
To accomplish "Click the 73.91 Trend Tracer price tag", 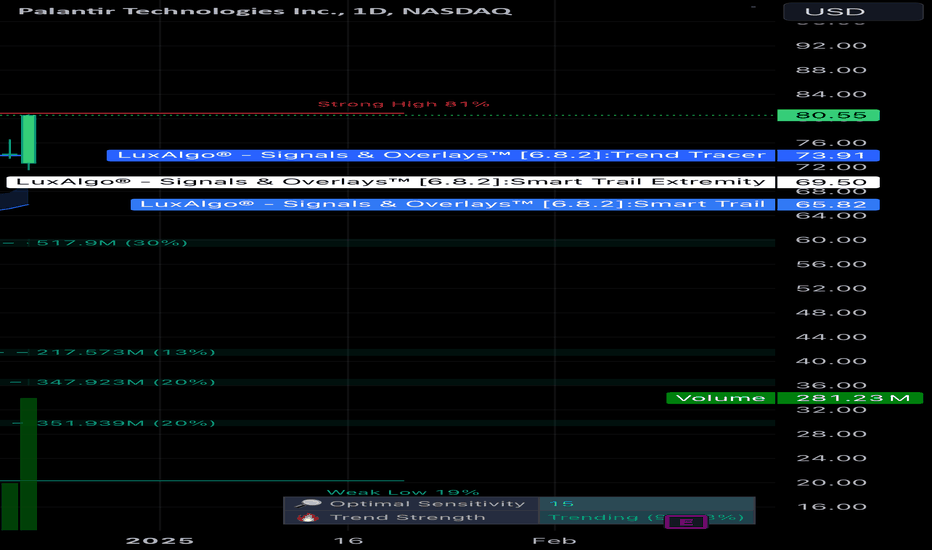I will (829, 155).
